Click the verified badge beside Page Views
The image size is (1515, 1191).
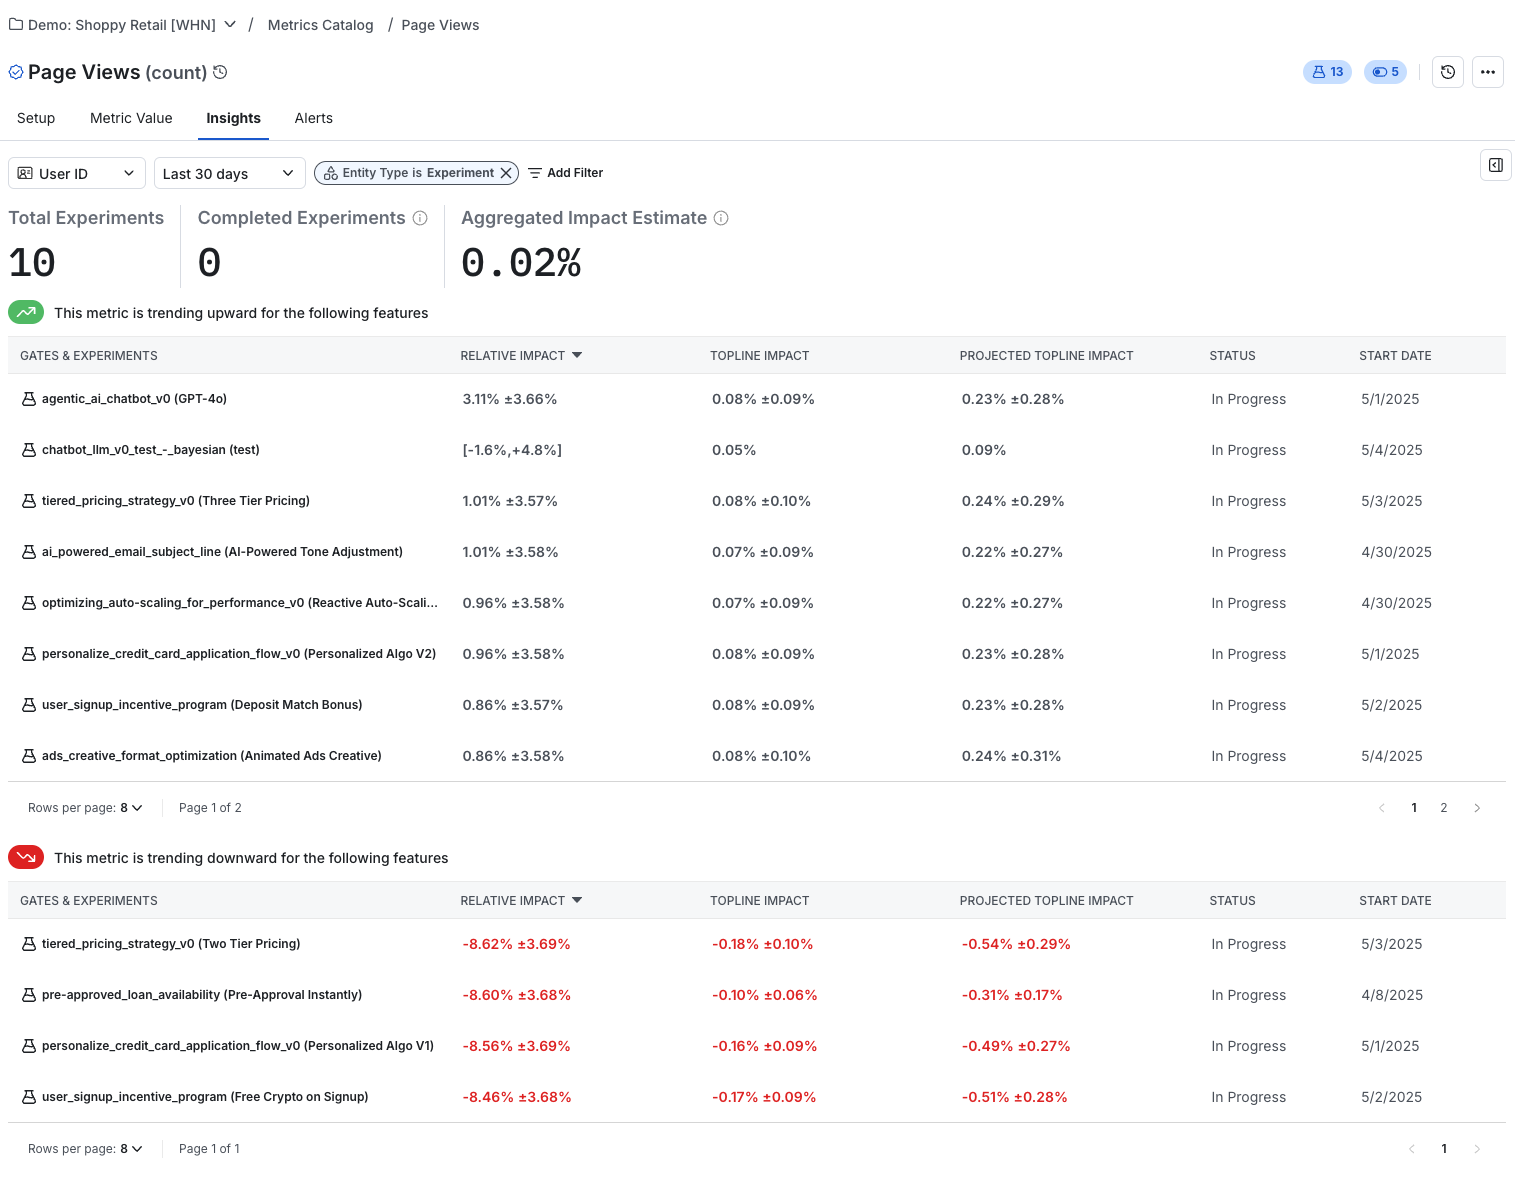[x=15, y=71]
